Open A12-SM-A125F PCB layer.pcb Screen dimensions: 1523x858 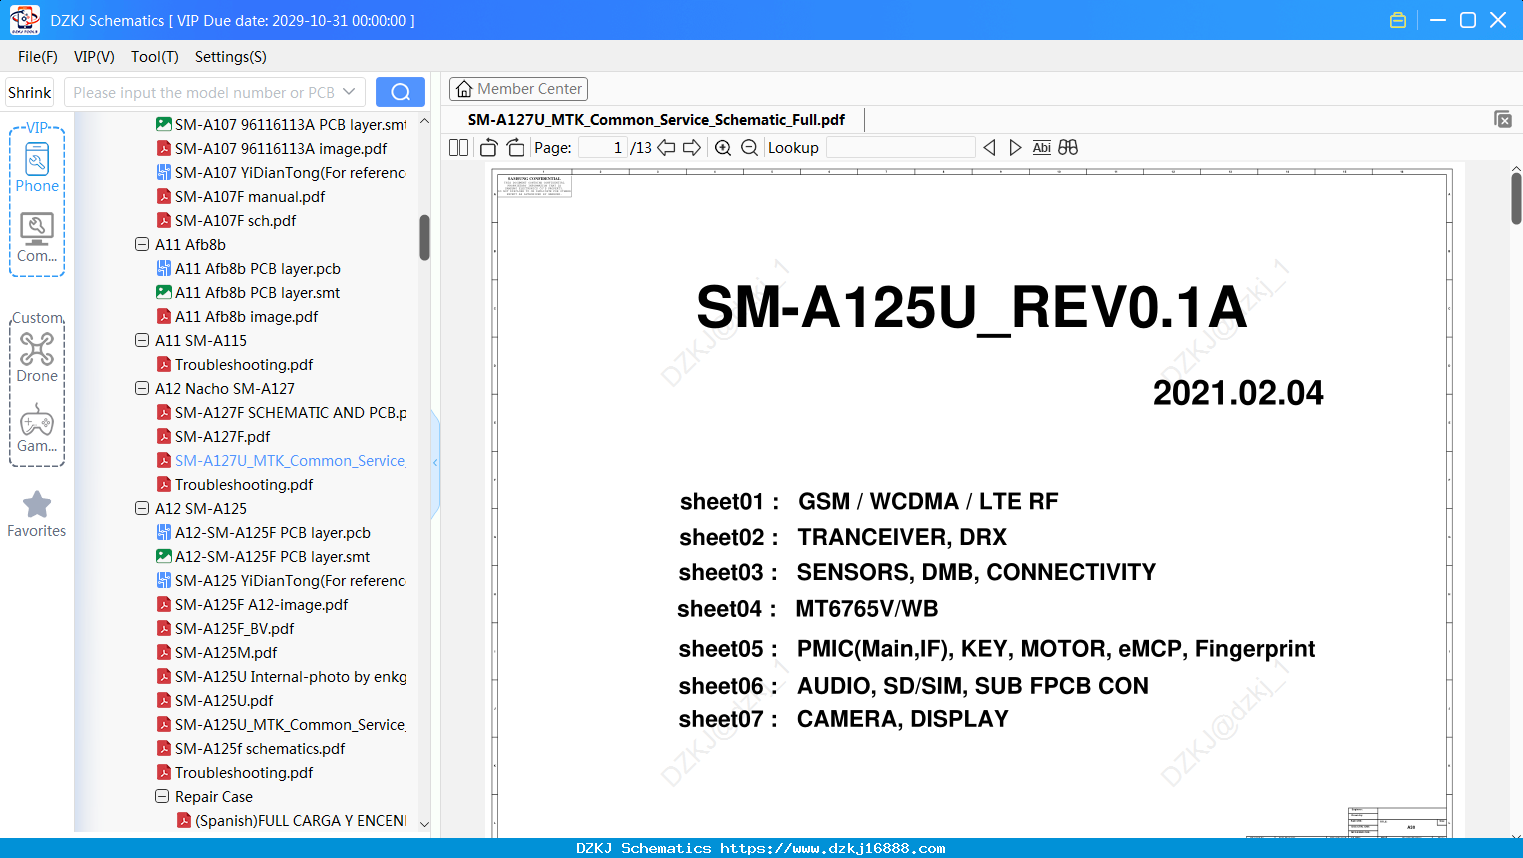(x=264, y=532)
